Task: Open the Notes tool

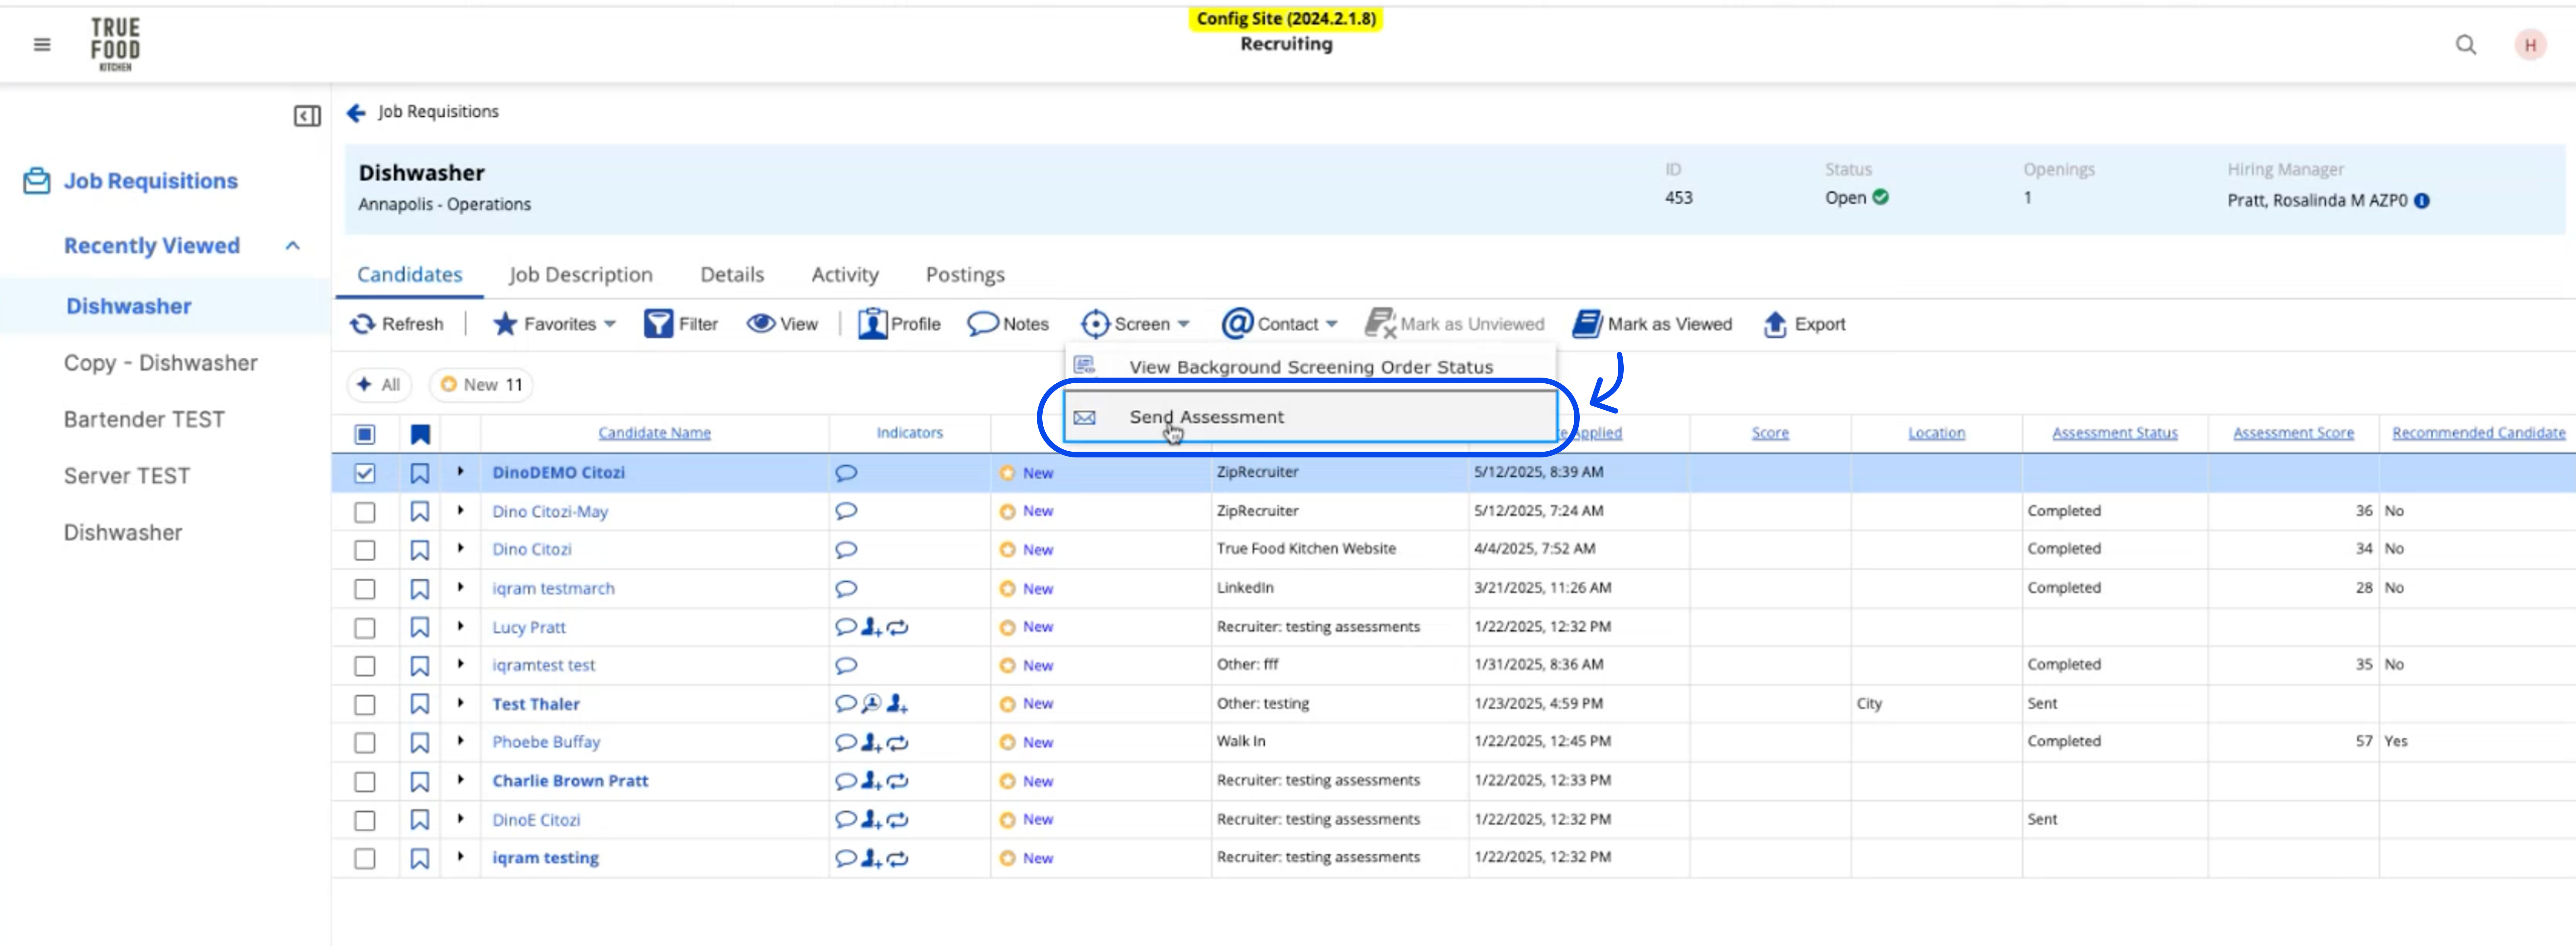Action: coord(1008,324)
